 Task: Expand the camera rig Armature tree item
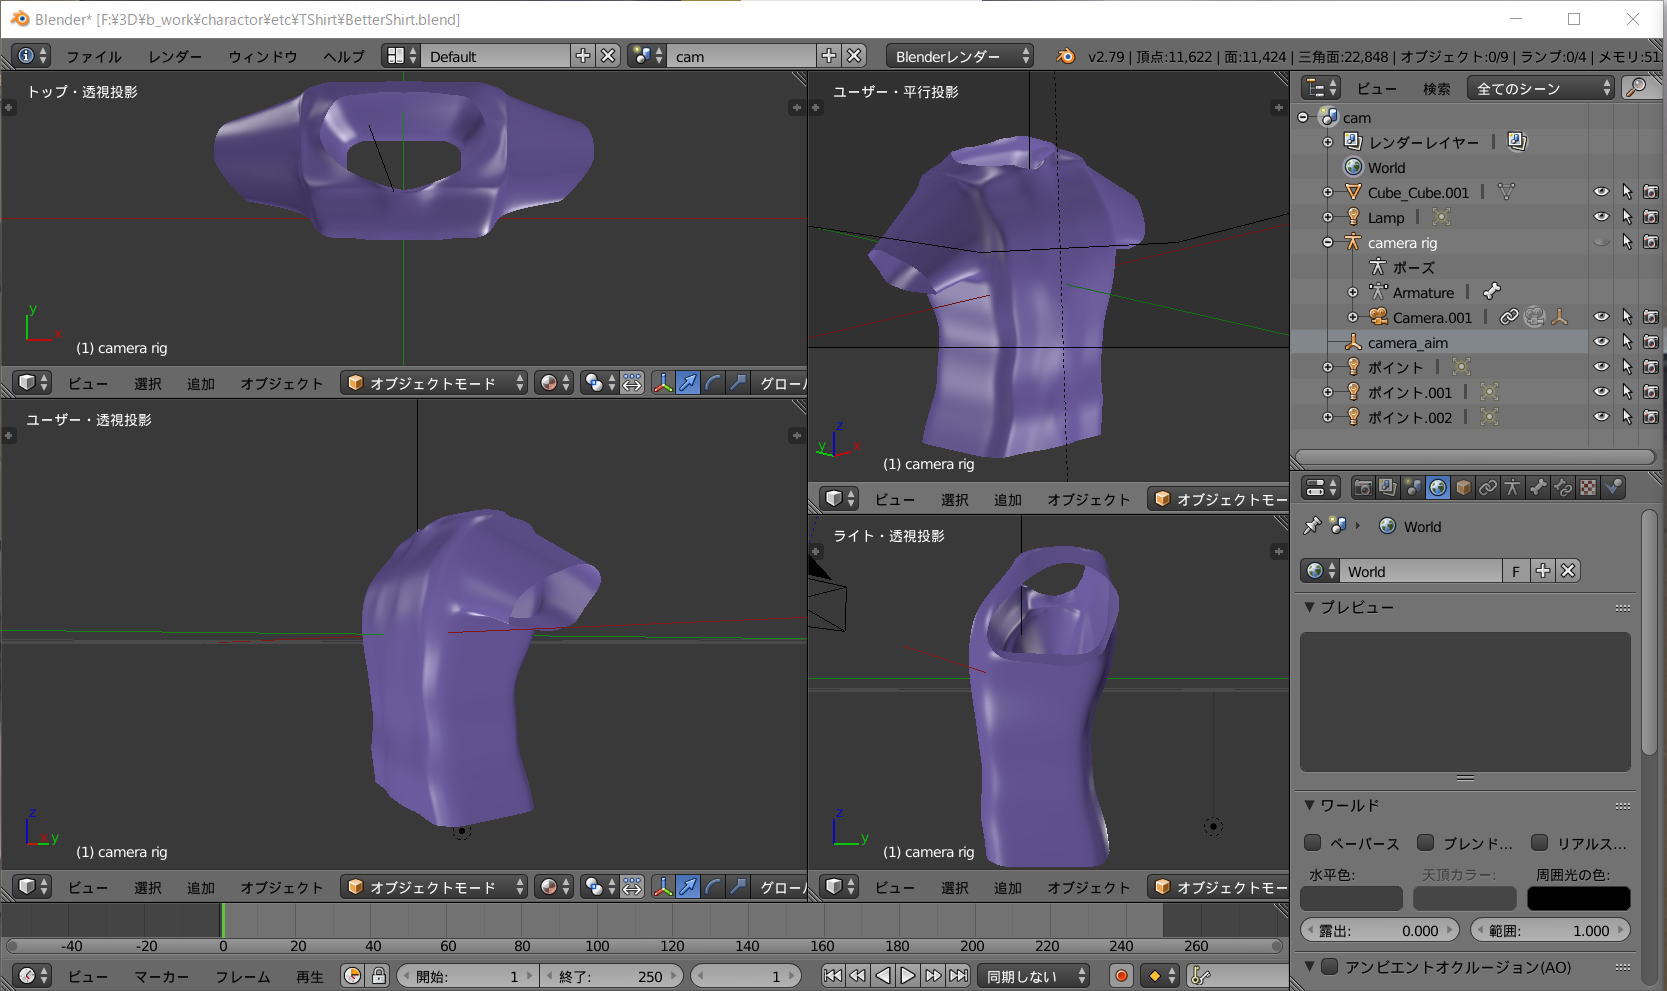point(1353,293)
